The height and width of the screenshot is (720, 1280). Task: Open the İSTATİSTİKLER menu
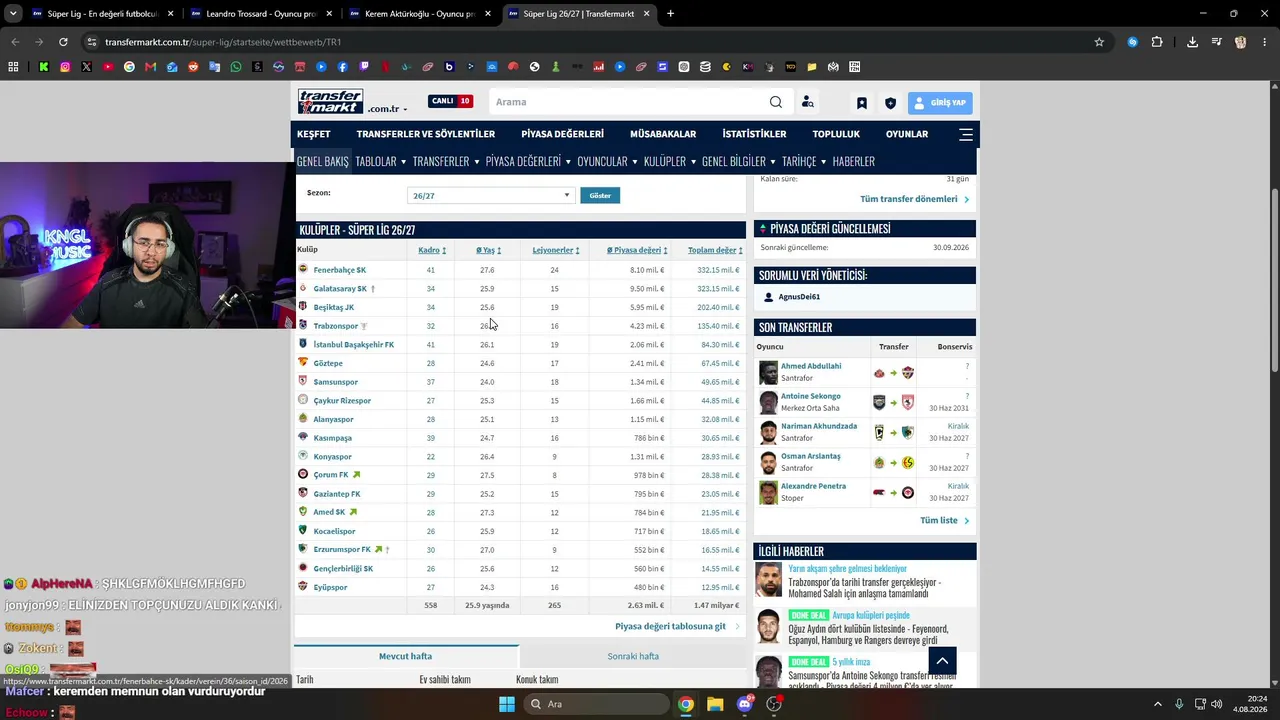click(754, 134)
